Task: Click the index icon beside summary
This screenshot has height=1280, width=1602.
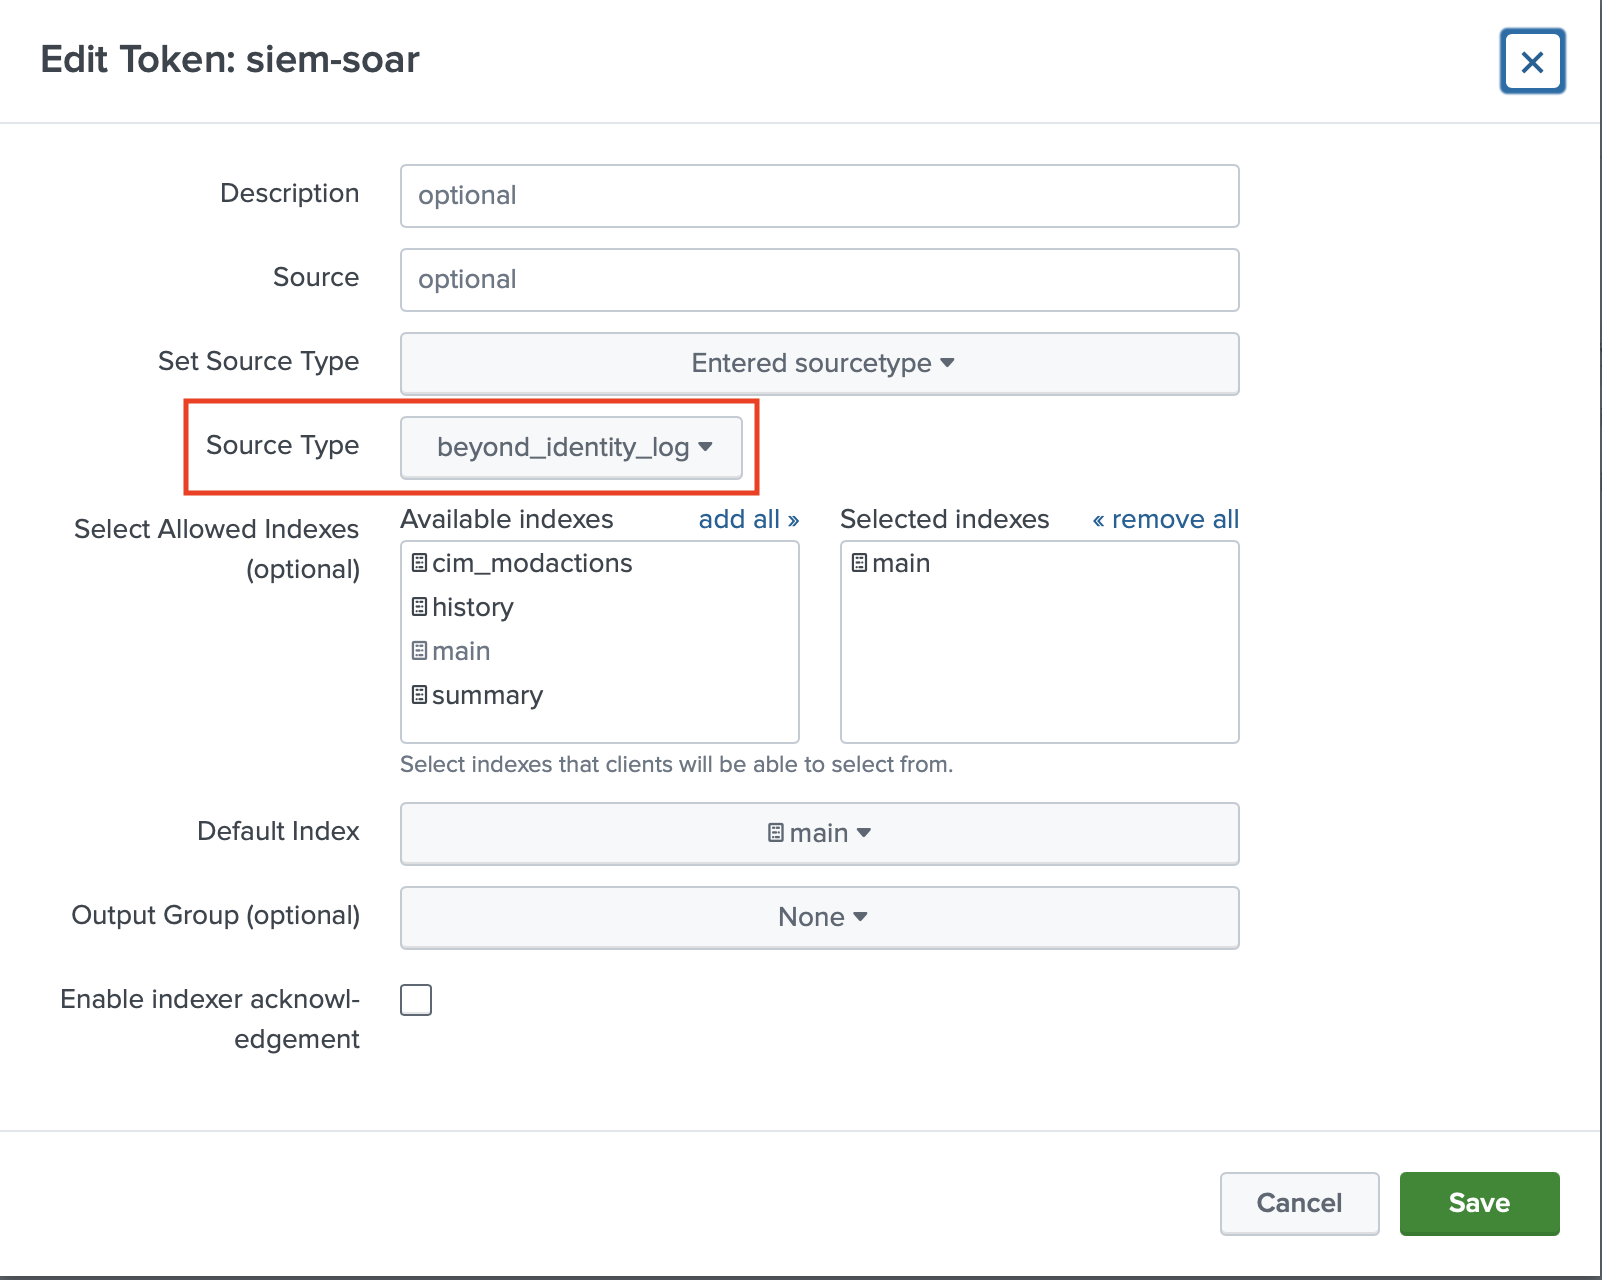Action: (419, 695)
